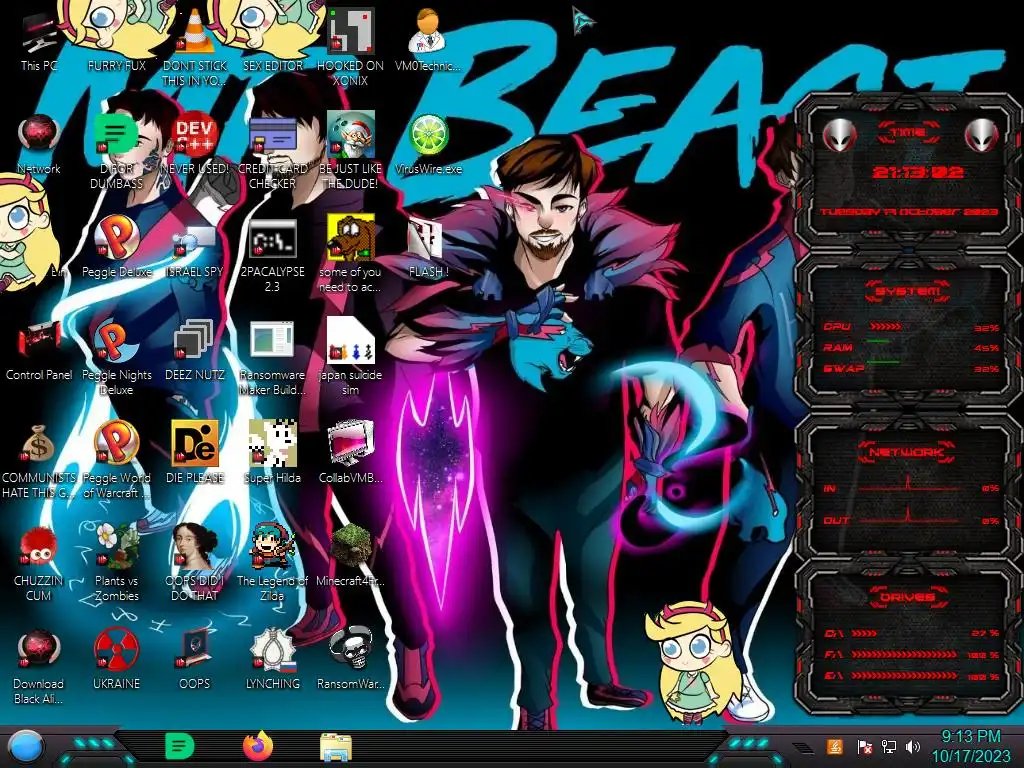Open the network tray icon
This screenshot has height=768, width=1024.
click(889, 746)
